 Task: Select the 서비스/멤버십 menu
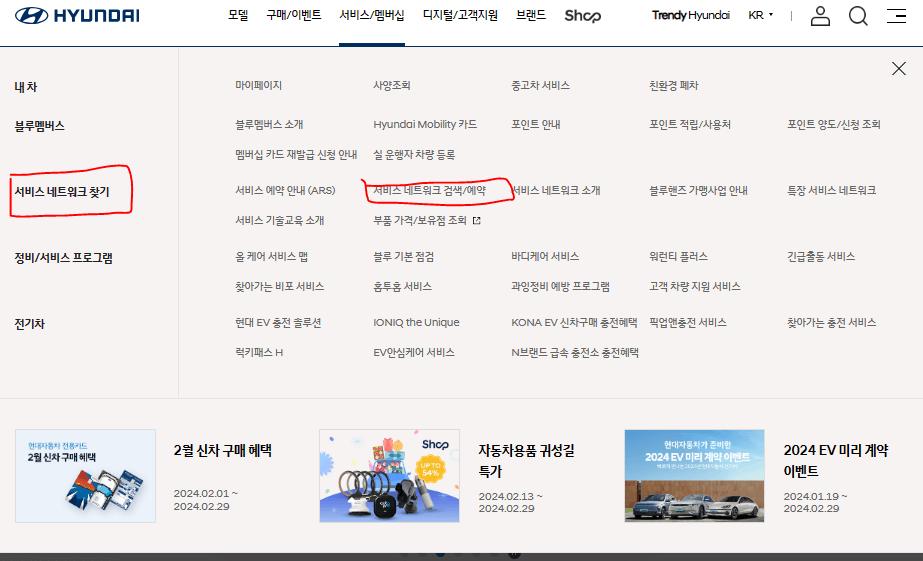(372, 15)
